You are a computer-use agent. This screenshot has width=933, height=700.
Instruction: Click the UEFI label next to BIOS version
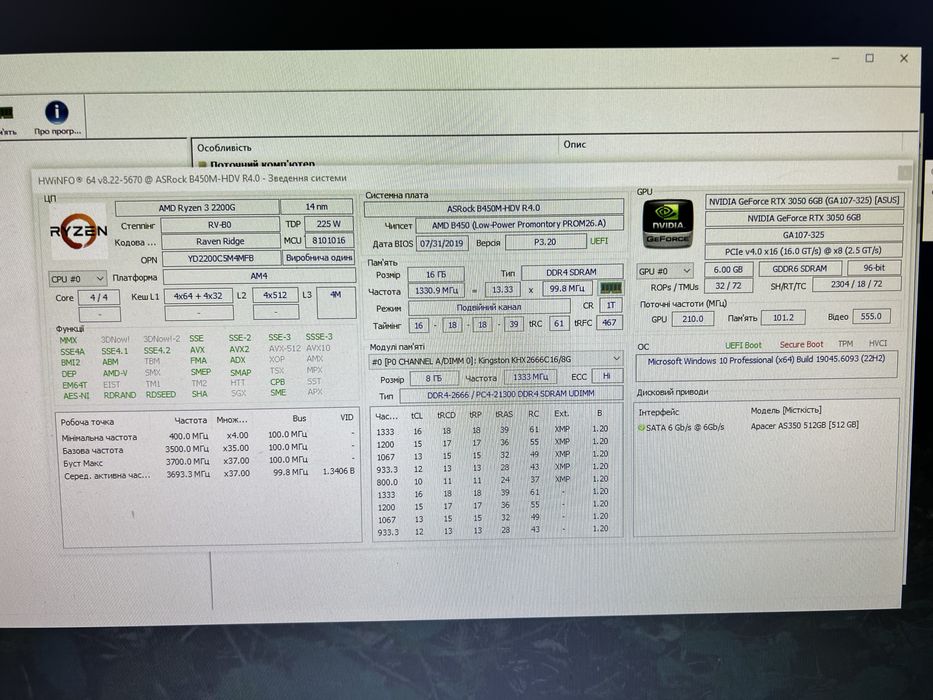point(599,241)
